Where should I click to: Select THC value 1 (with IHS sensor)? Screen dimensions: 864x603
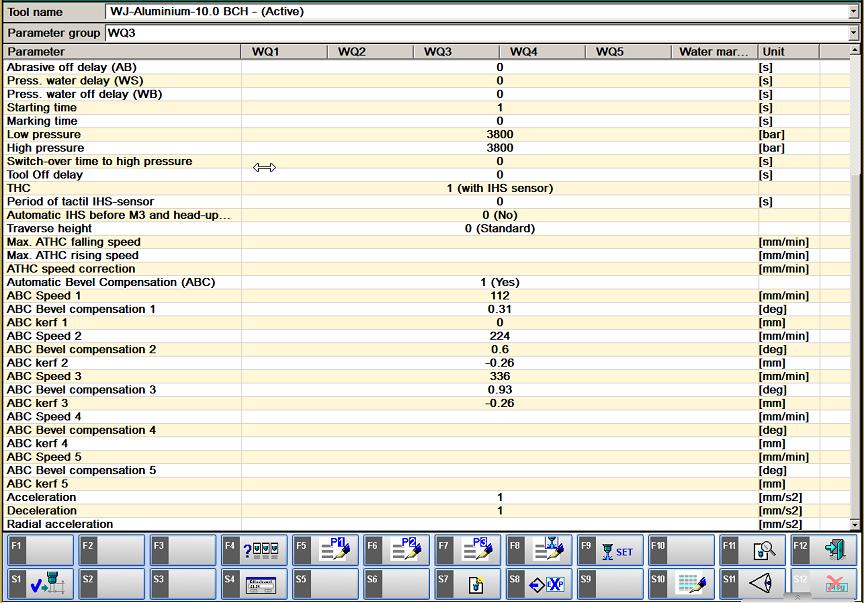pos(500,188)
